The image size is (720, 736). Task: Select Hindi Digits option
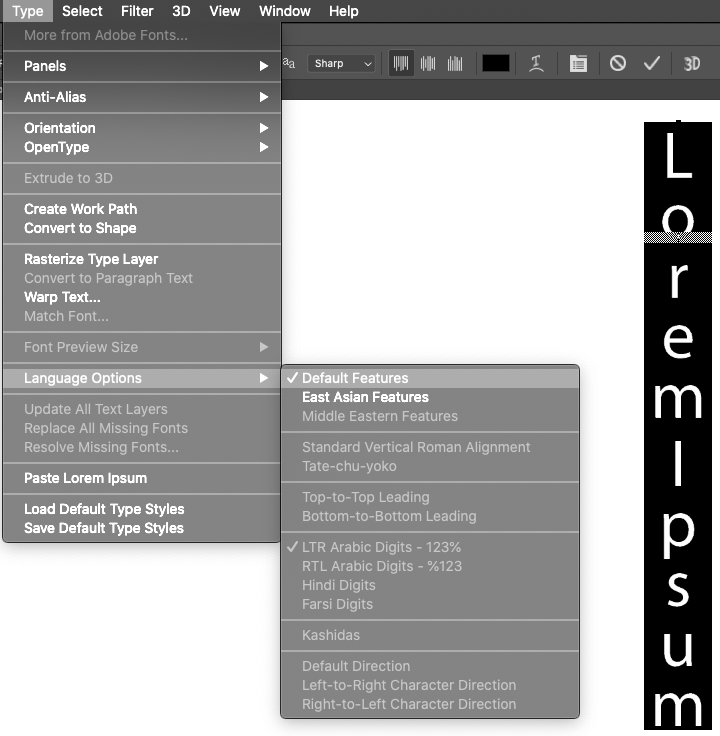pos(430,585)
